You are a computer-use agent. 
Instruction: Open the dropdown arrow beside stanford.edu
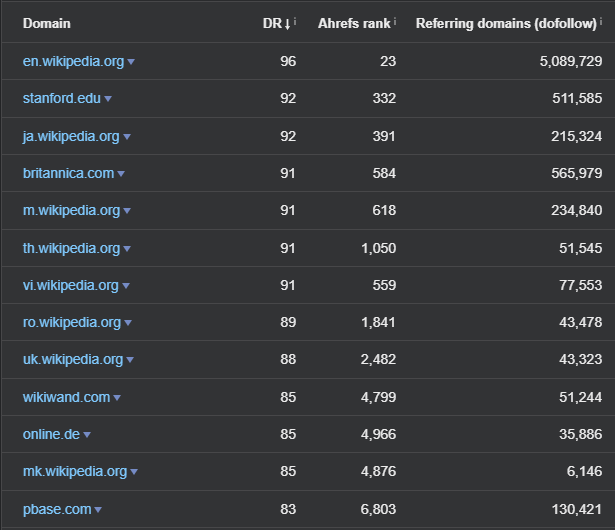108,99
